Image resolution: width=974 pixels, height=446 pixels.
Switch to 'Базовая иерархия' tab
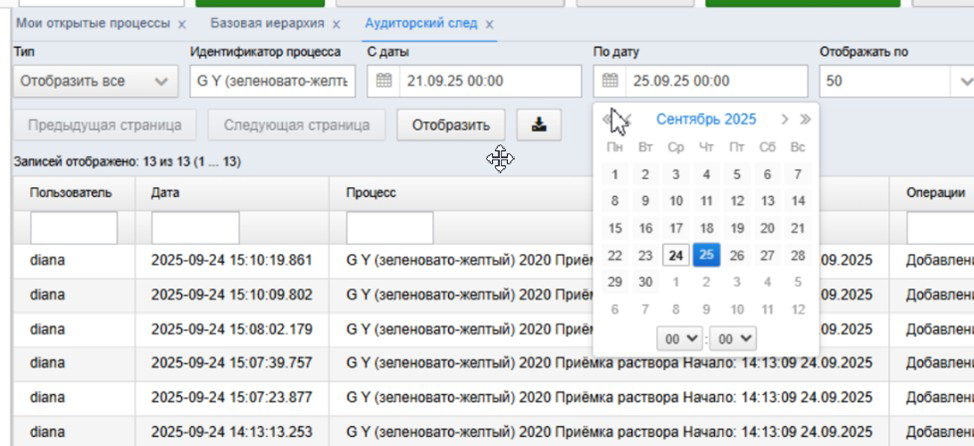coord(267,24)
